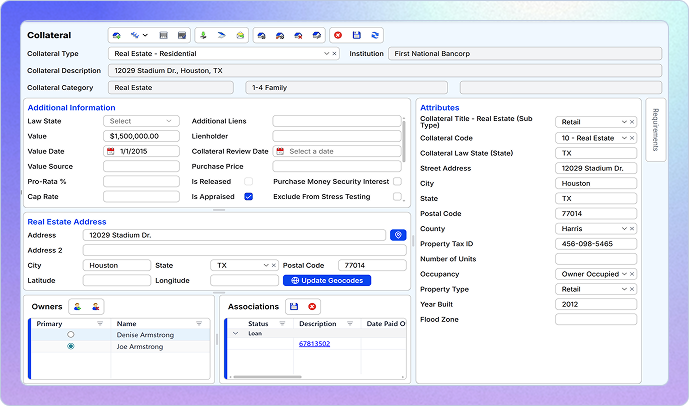Click the first owner icon in Owners header

(77, 306)
